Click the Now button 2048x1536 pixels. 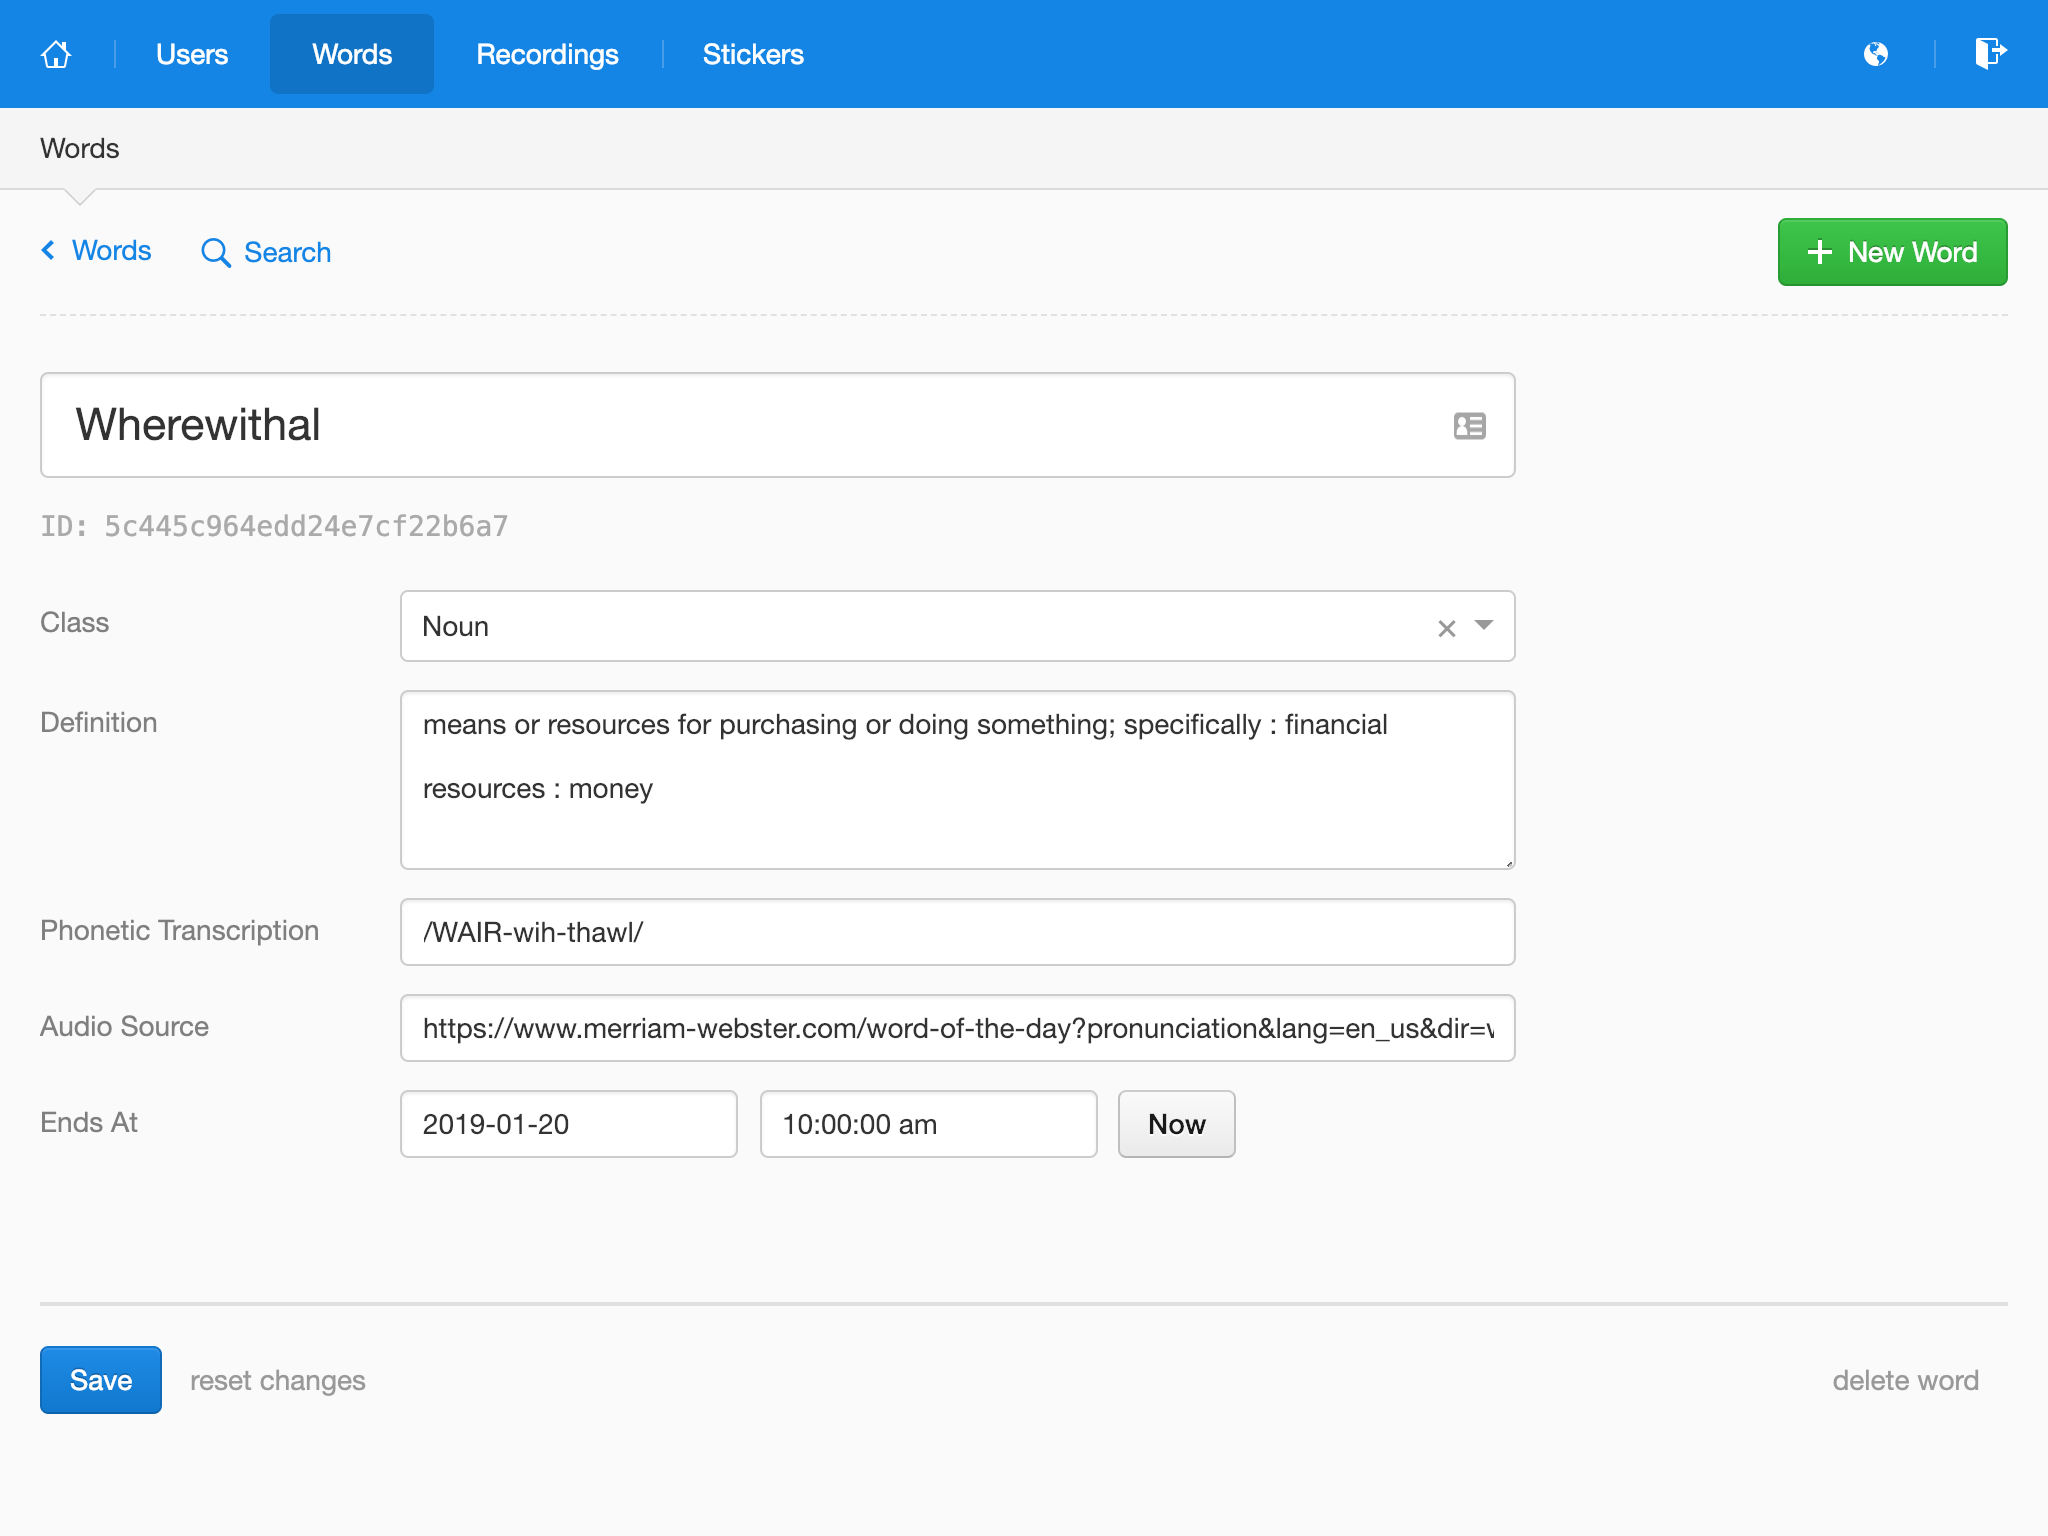[x=1176, y=1124]
